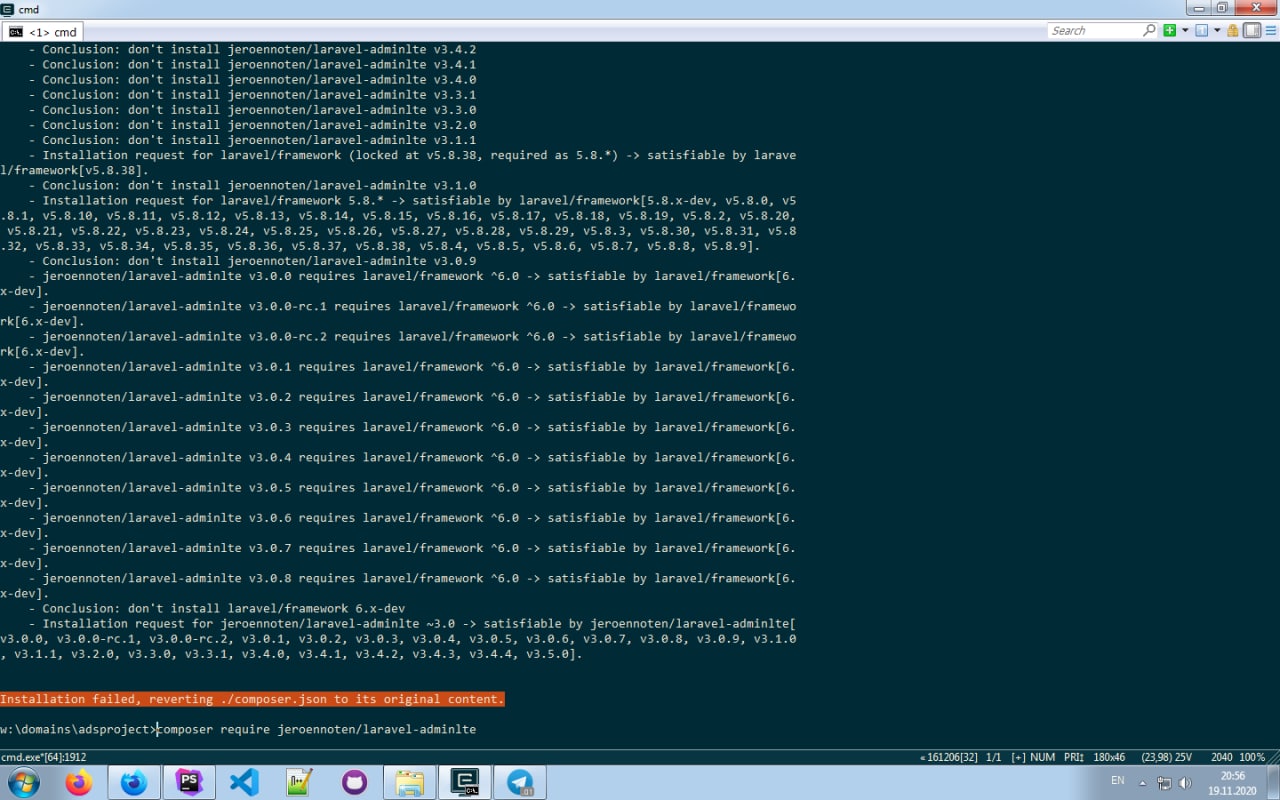Click the taskbar clock showing 20:56
The height and width of the screenshot is (800, 1280).
click(1232, 782)
